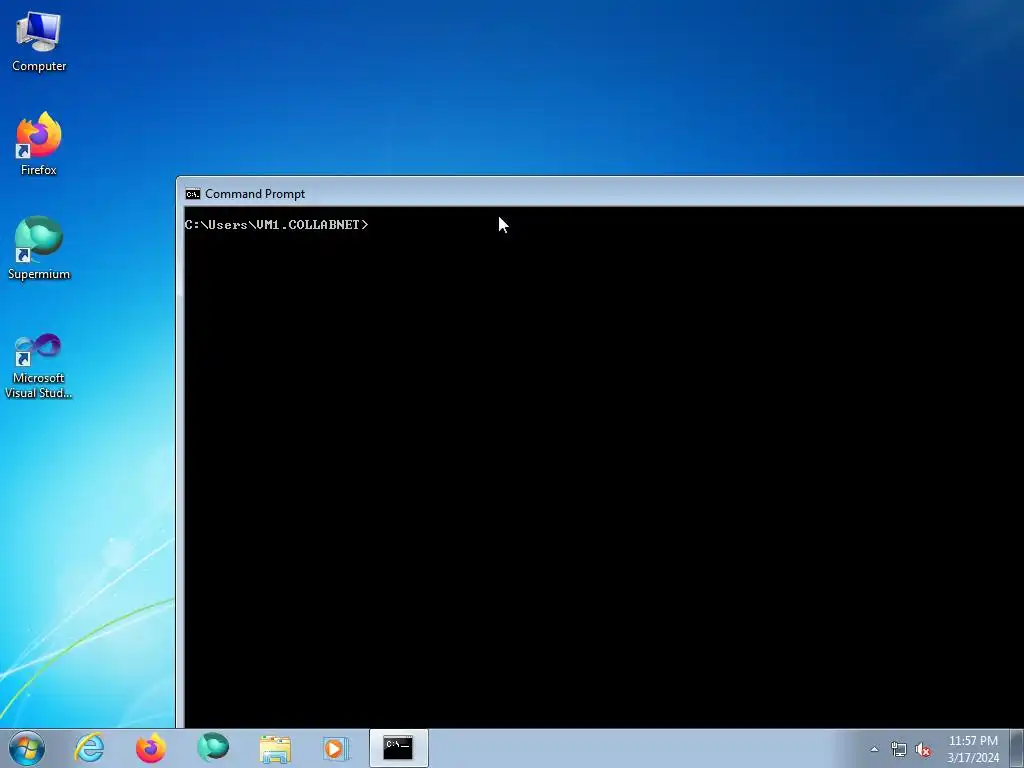Select the Supermium desktop shortcut

(39, 248)
